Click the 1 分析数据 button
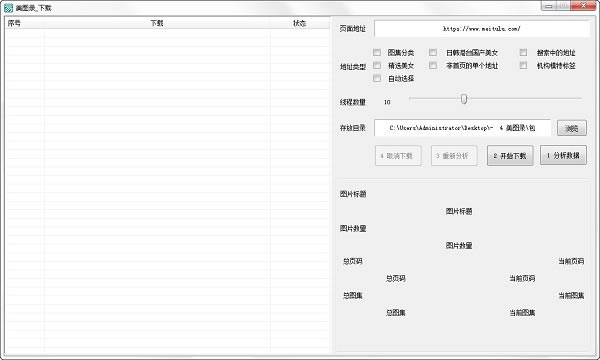This screenshot has height=360, width=600. point(563,155)
